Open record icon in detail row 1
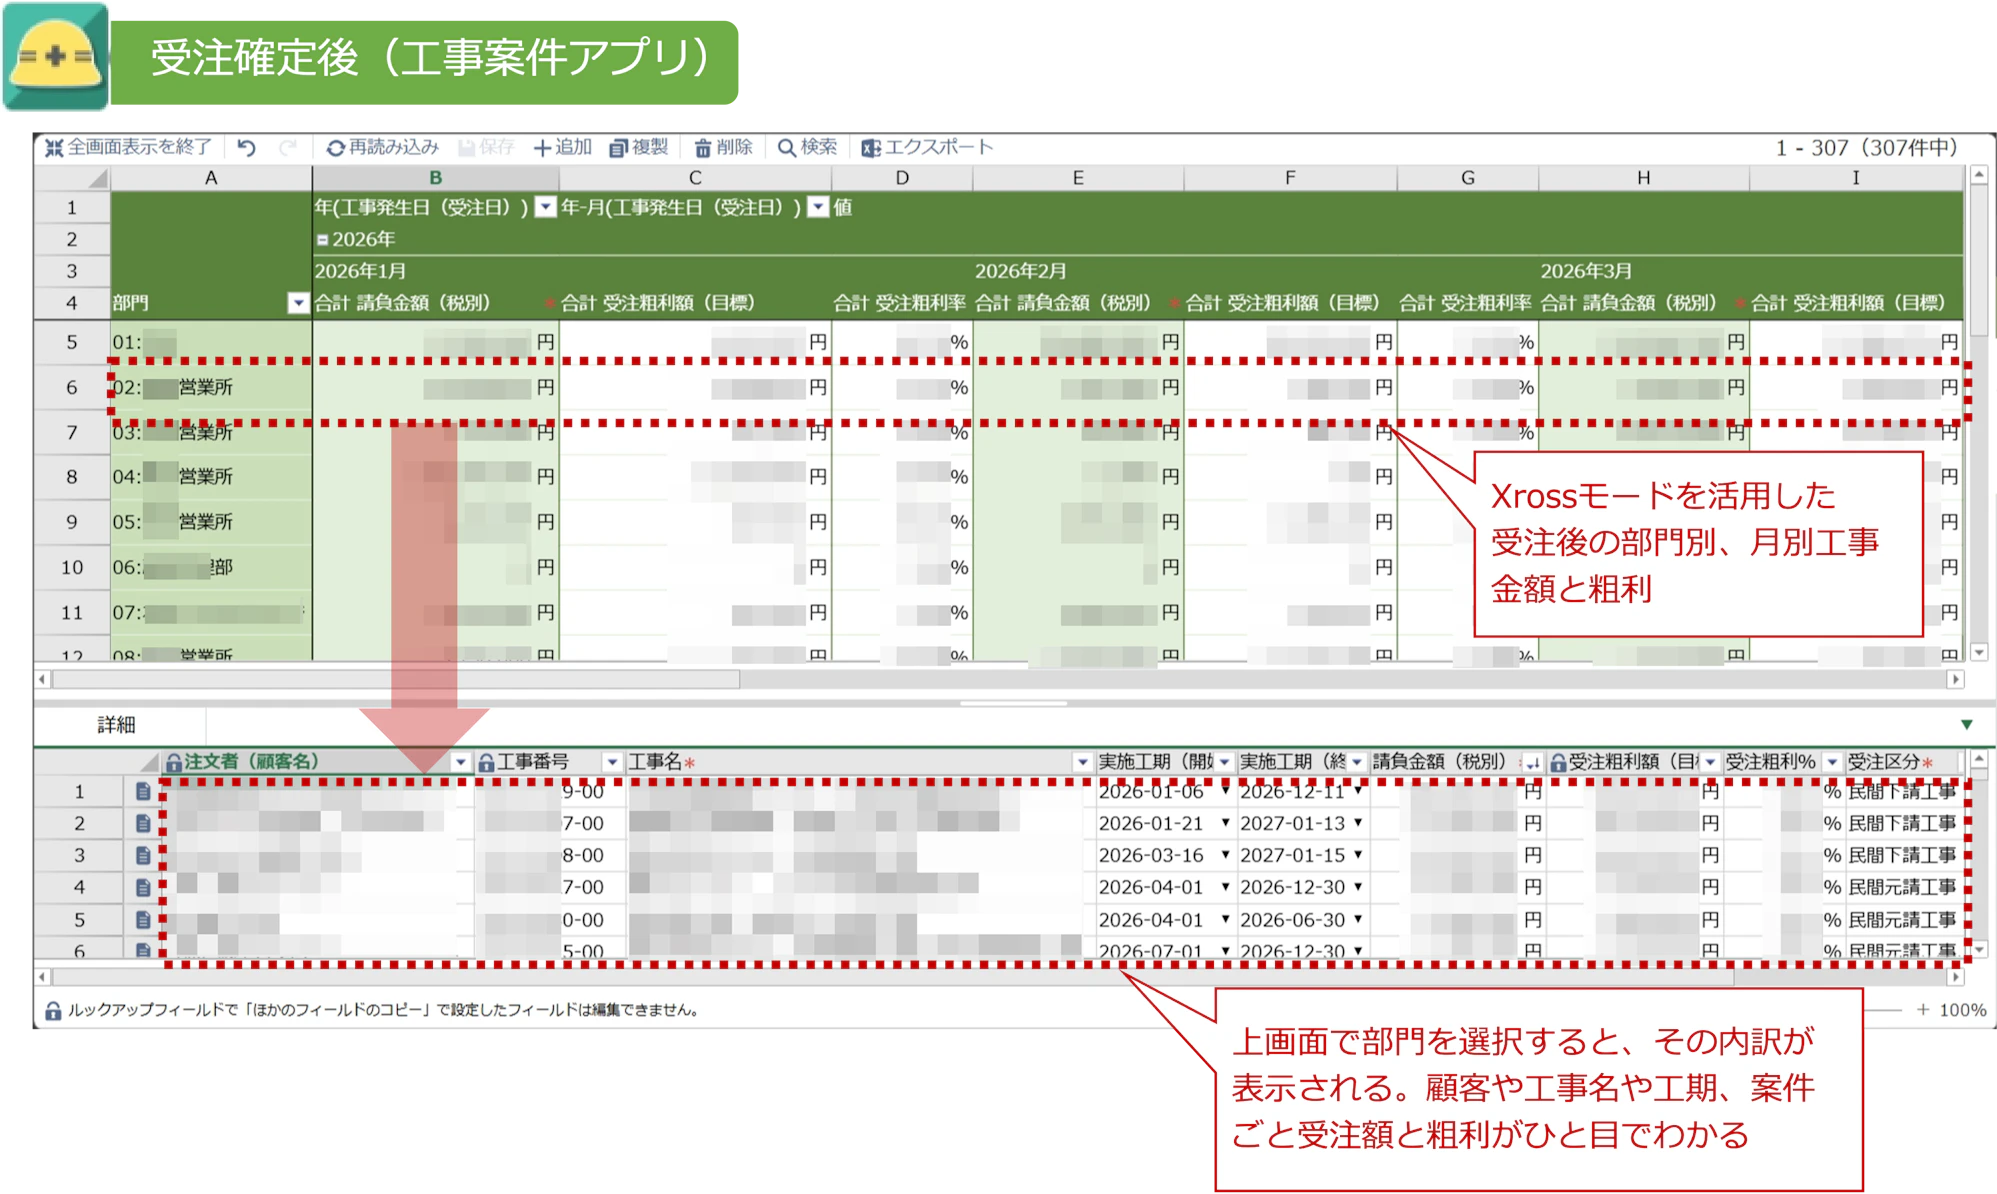 (x=143, y=792)
